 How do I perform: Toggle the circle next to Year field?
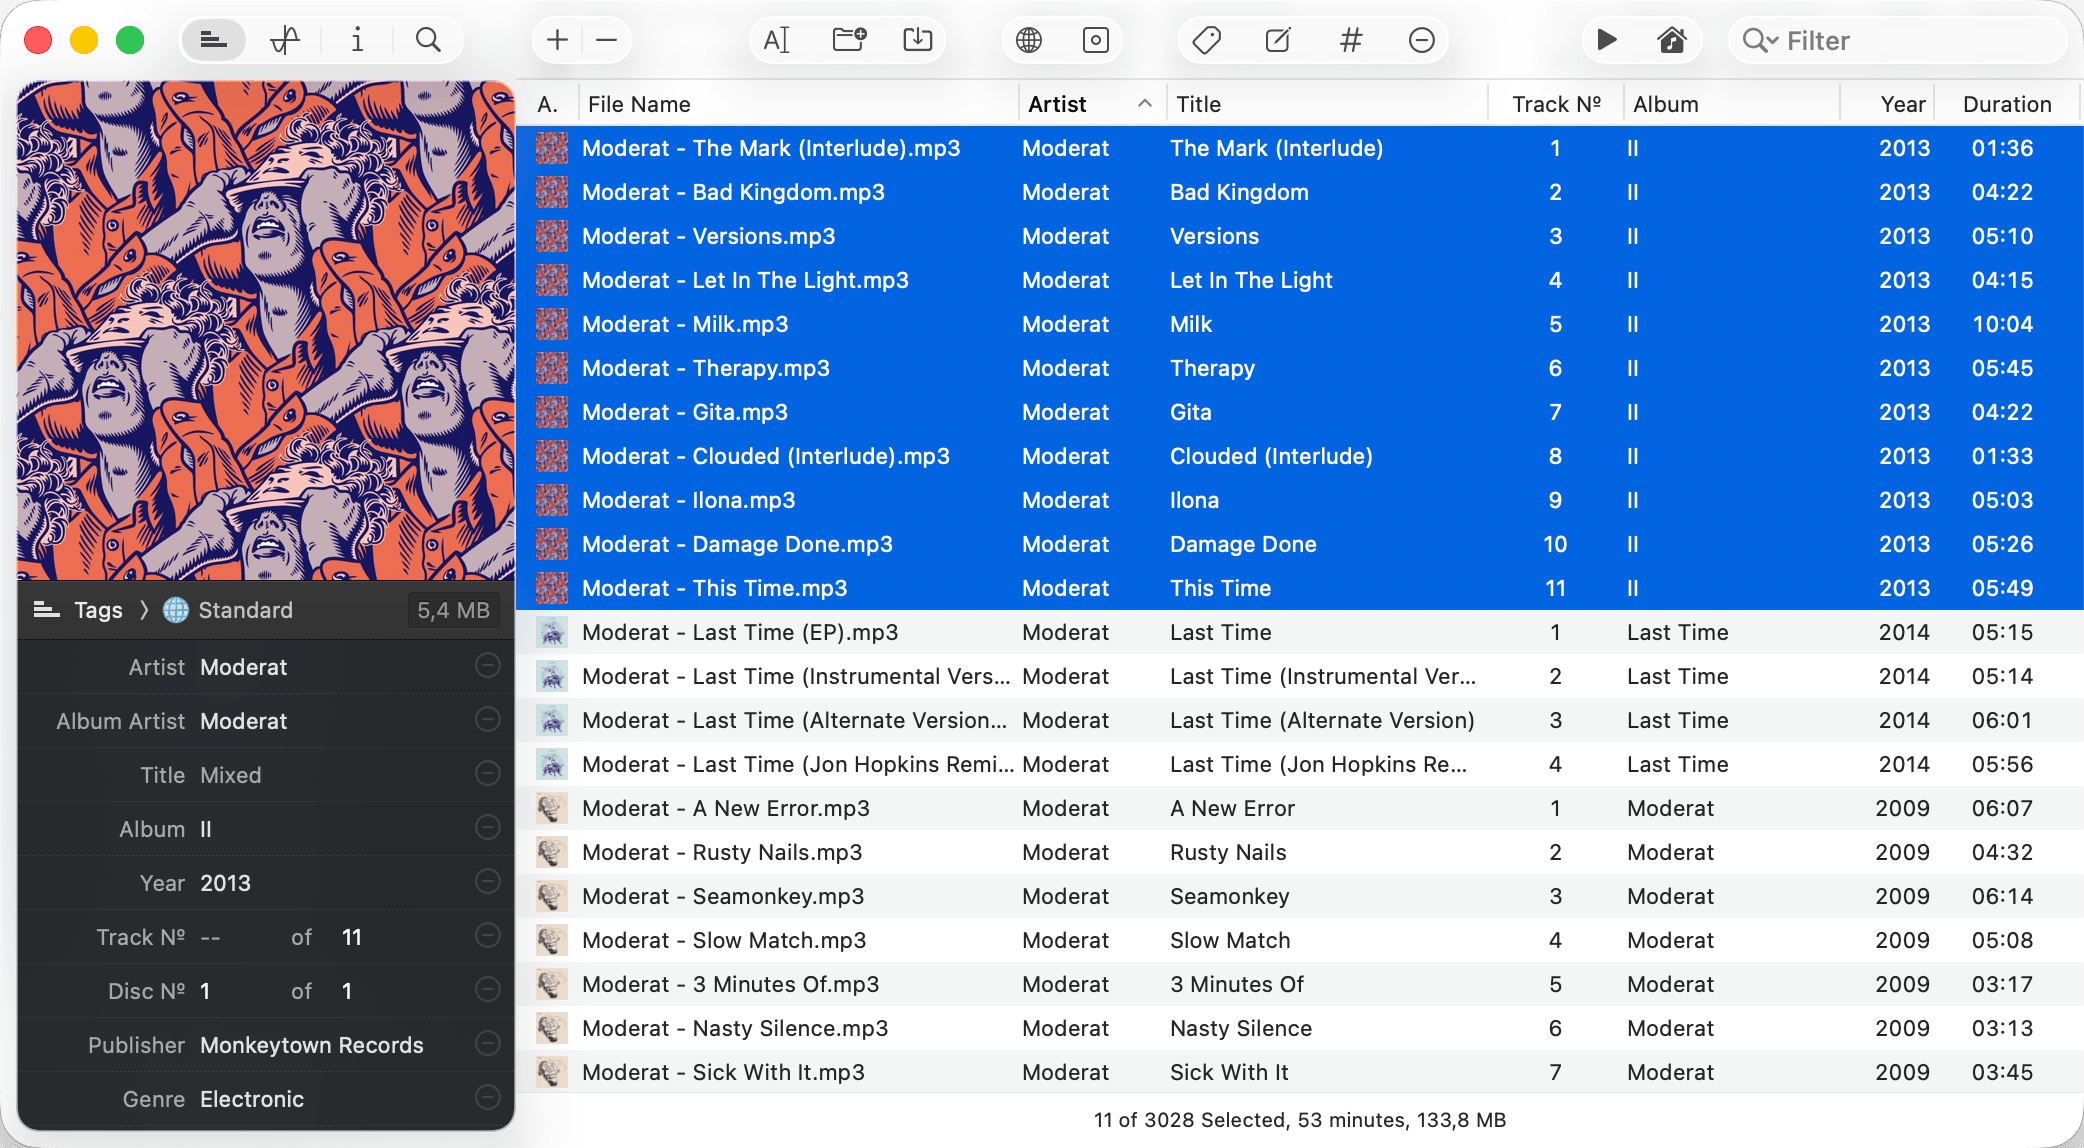click(x=488, y=882)
